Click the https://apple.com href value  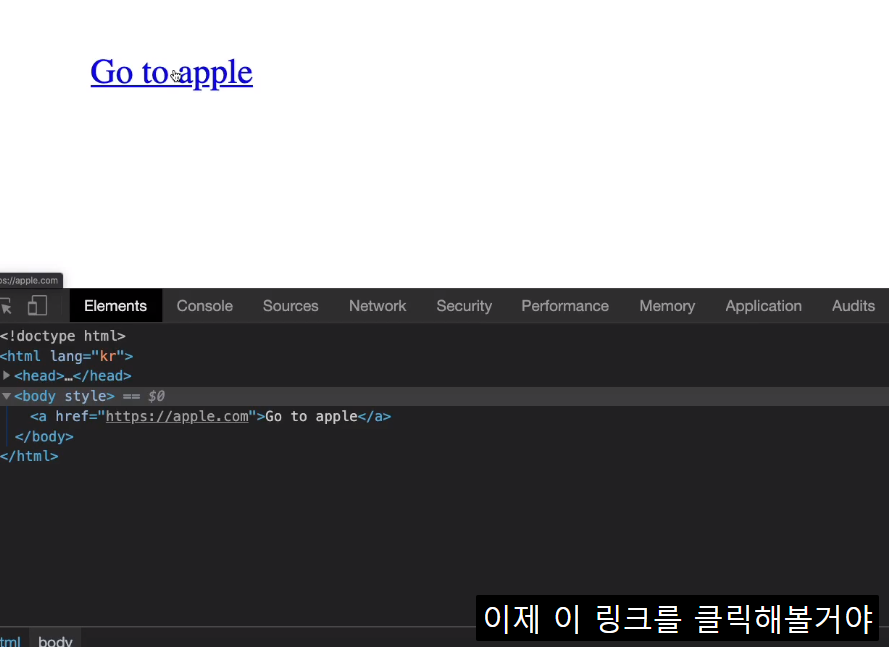(x=177, y=416)
